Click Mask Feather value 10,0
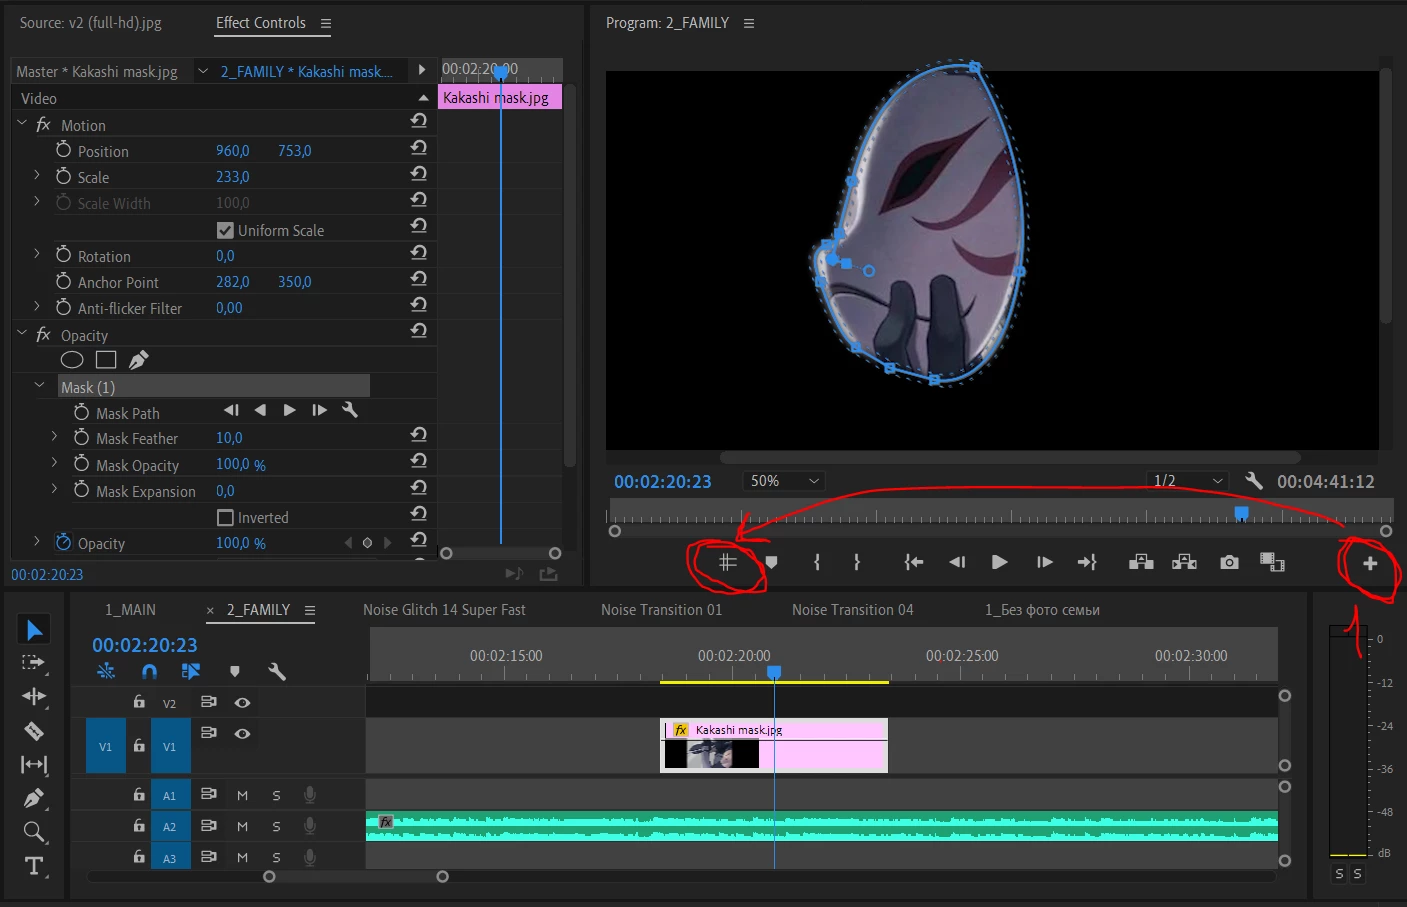 pyautogui.click(x=229, y=438)
